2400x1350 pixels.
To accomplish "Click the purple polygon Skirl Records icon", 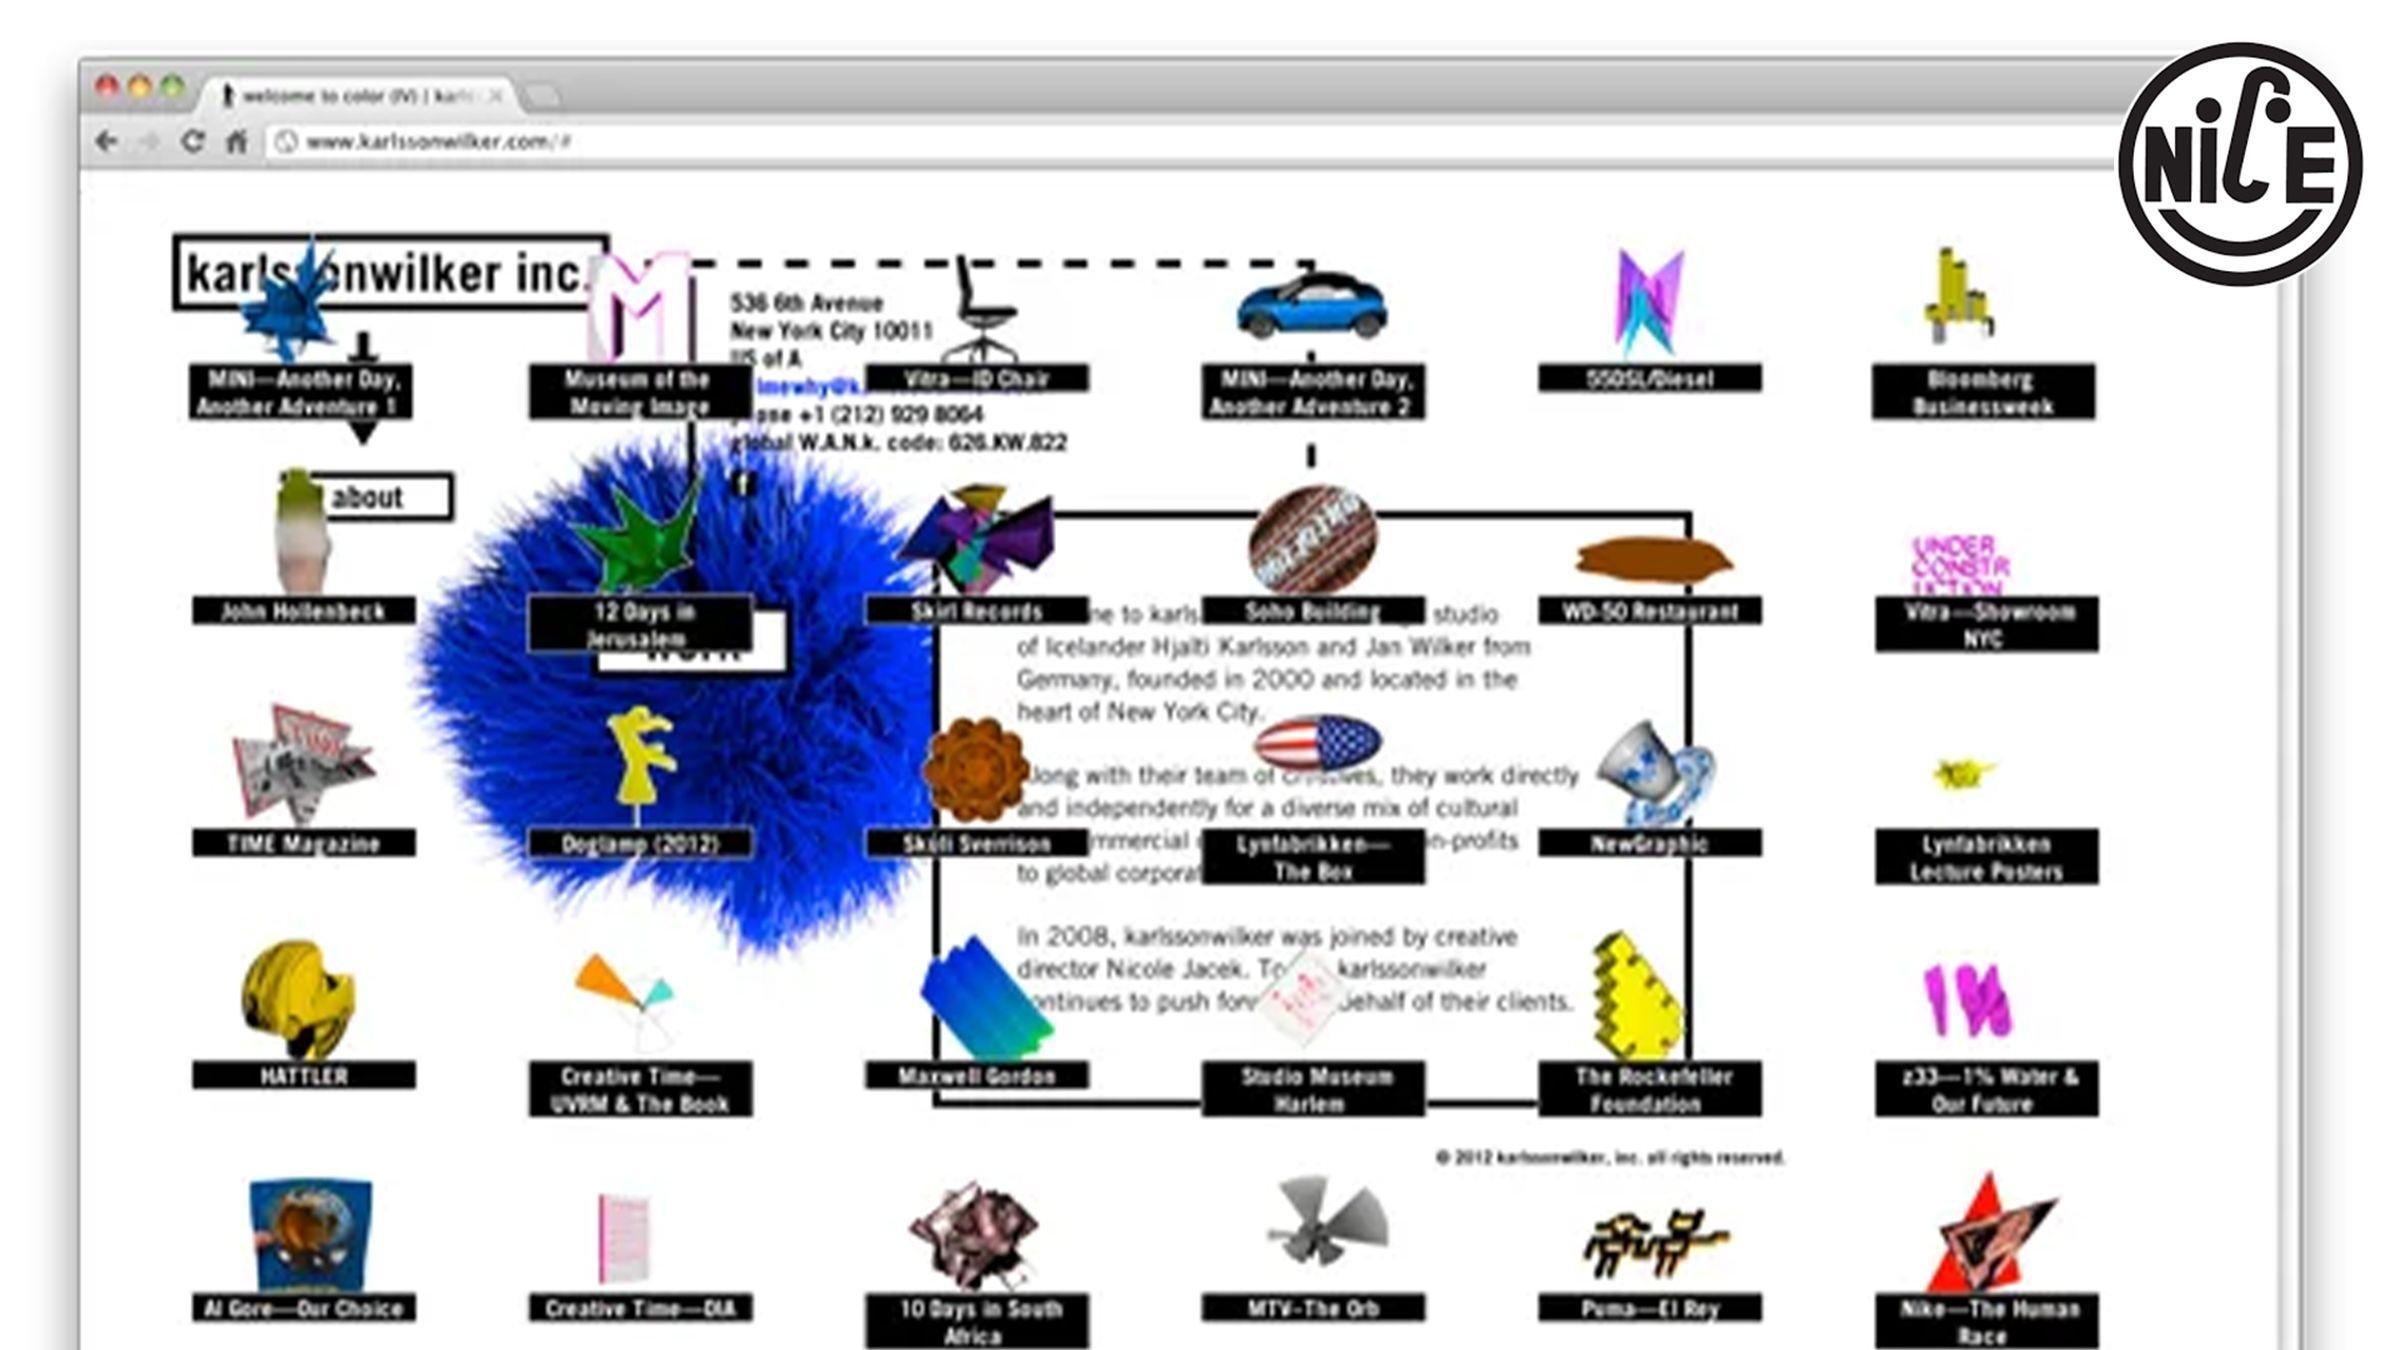I will (977, 540).
